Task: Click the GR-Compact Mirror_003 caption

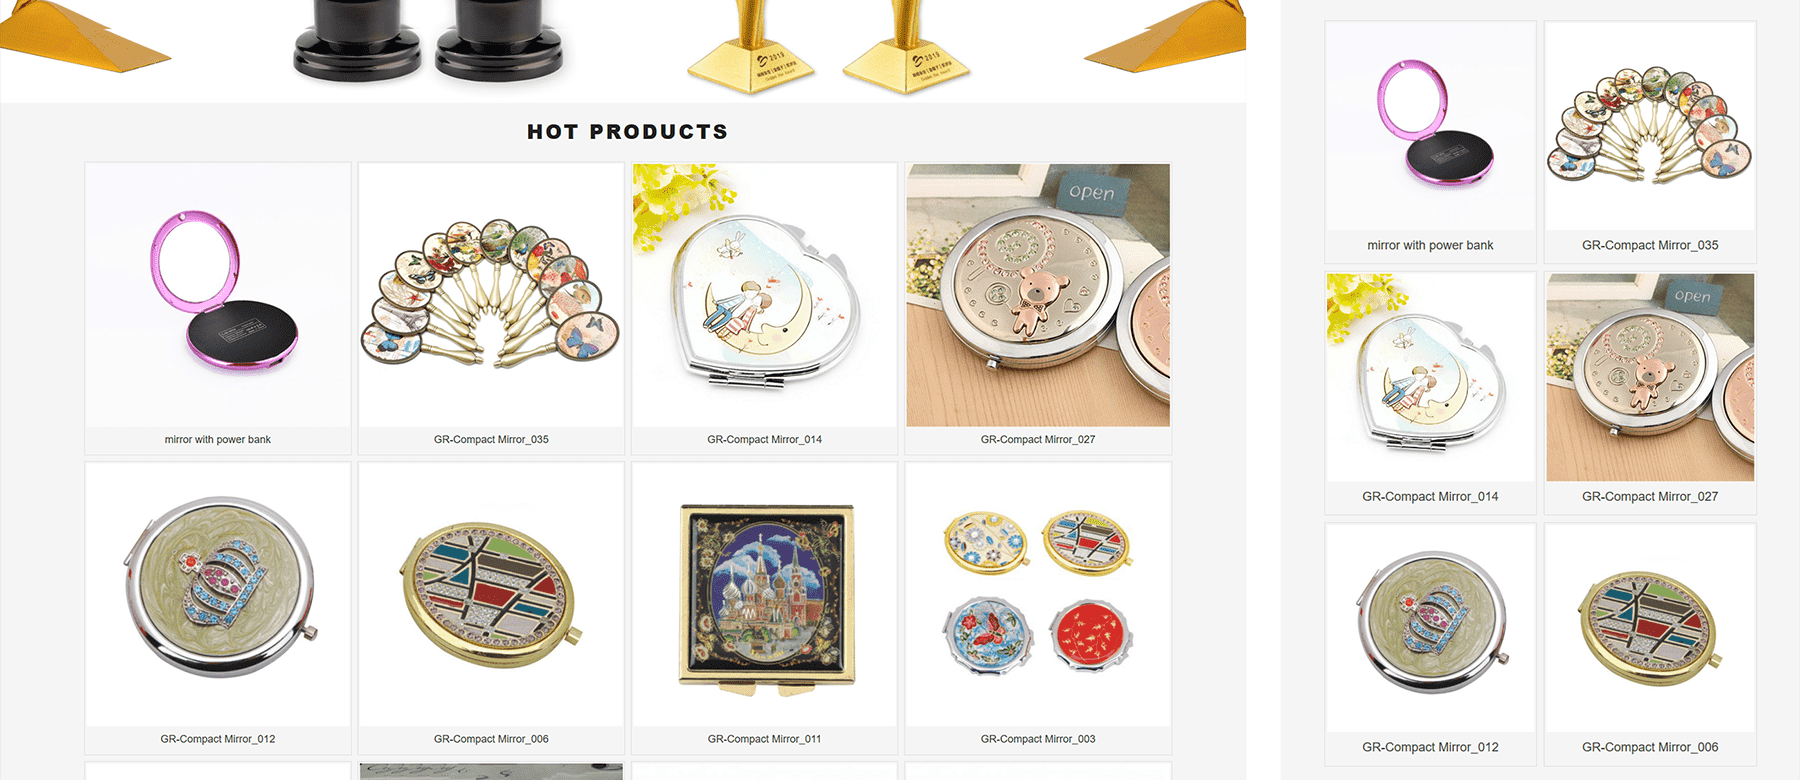Action: [1038, 740]
